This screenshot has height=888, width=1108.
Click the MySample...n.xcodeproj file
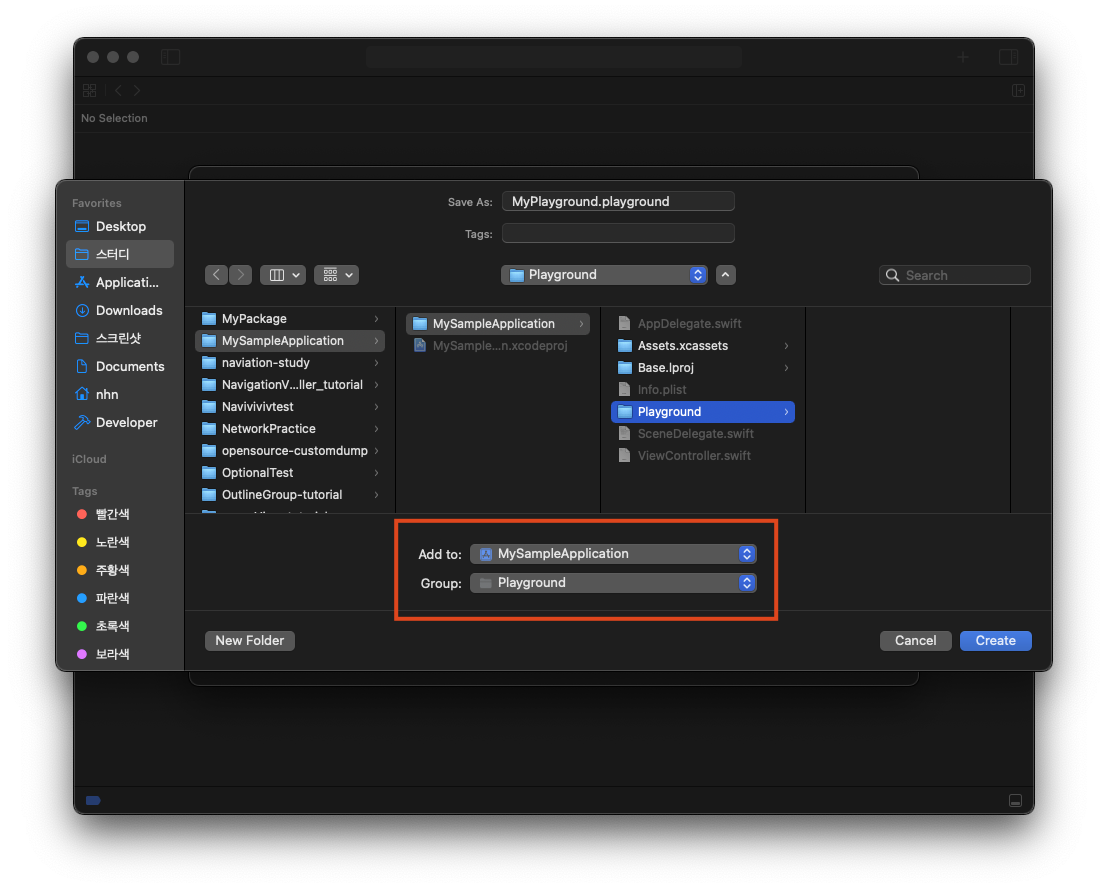tap(498, 345)
